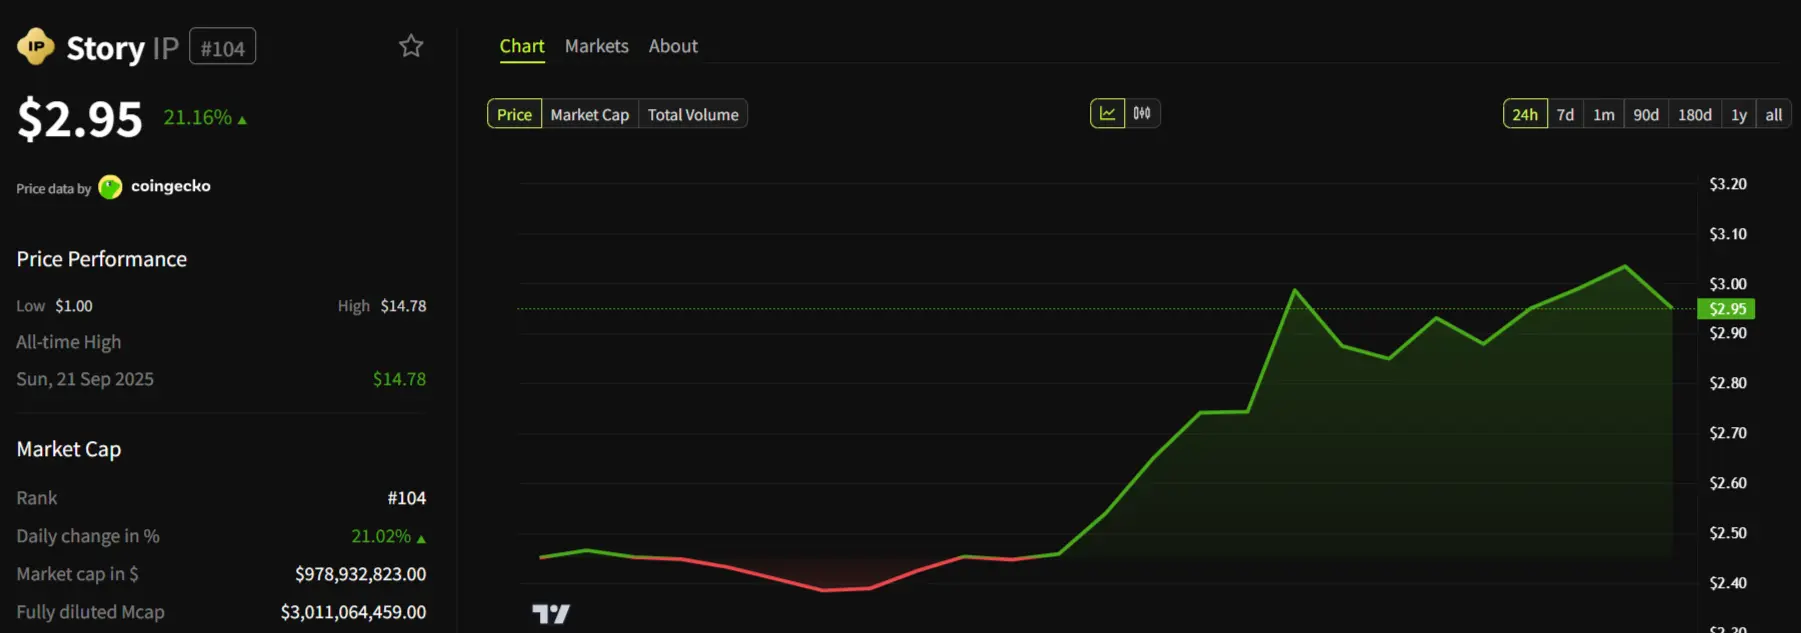
Task: Click the $2.40 axis label
Action: tap(1728, 583)
